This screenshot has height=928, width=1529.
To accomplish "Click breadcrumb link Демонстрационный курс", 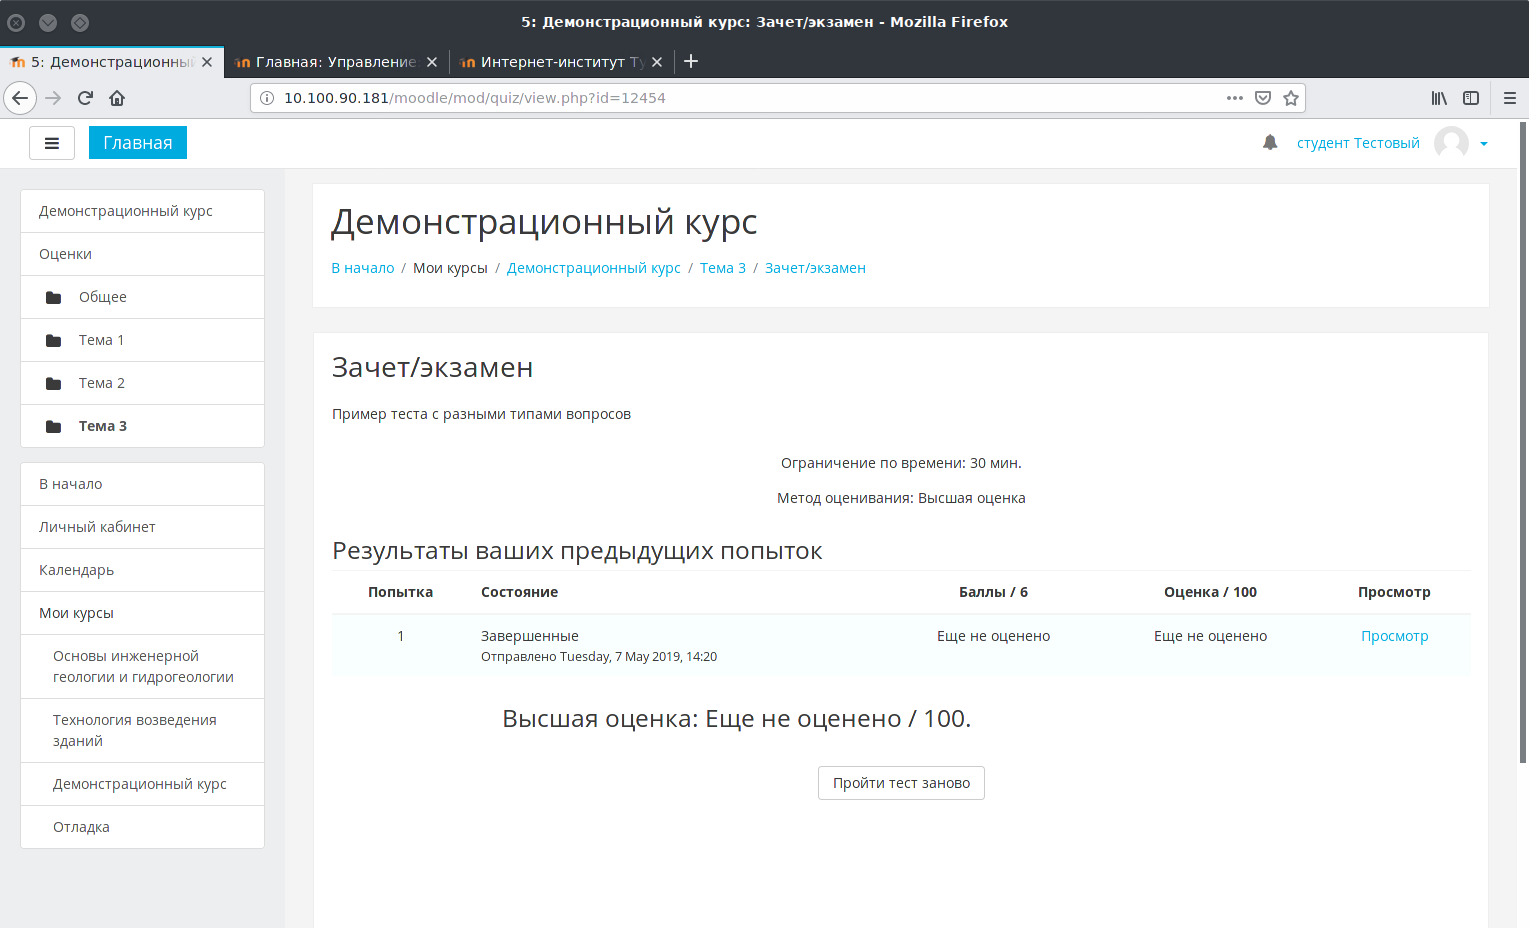I will point(594,268).
